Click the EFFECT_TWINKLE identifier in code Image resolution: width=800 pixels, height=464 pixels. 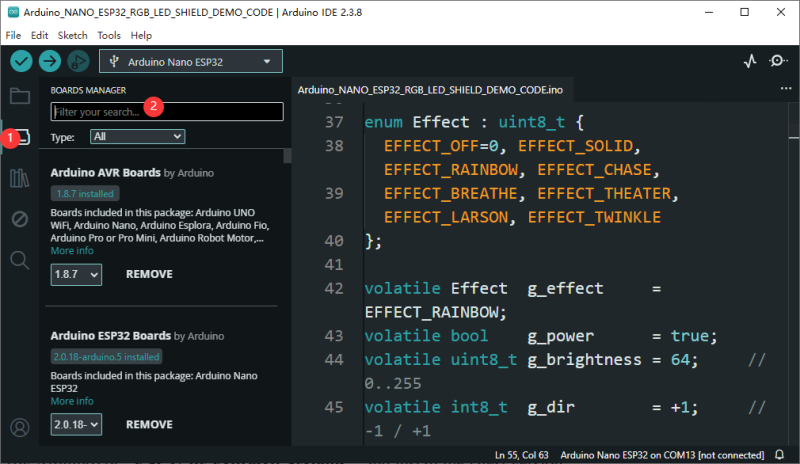pyautogui.click(x=594, y=217)
